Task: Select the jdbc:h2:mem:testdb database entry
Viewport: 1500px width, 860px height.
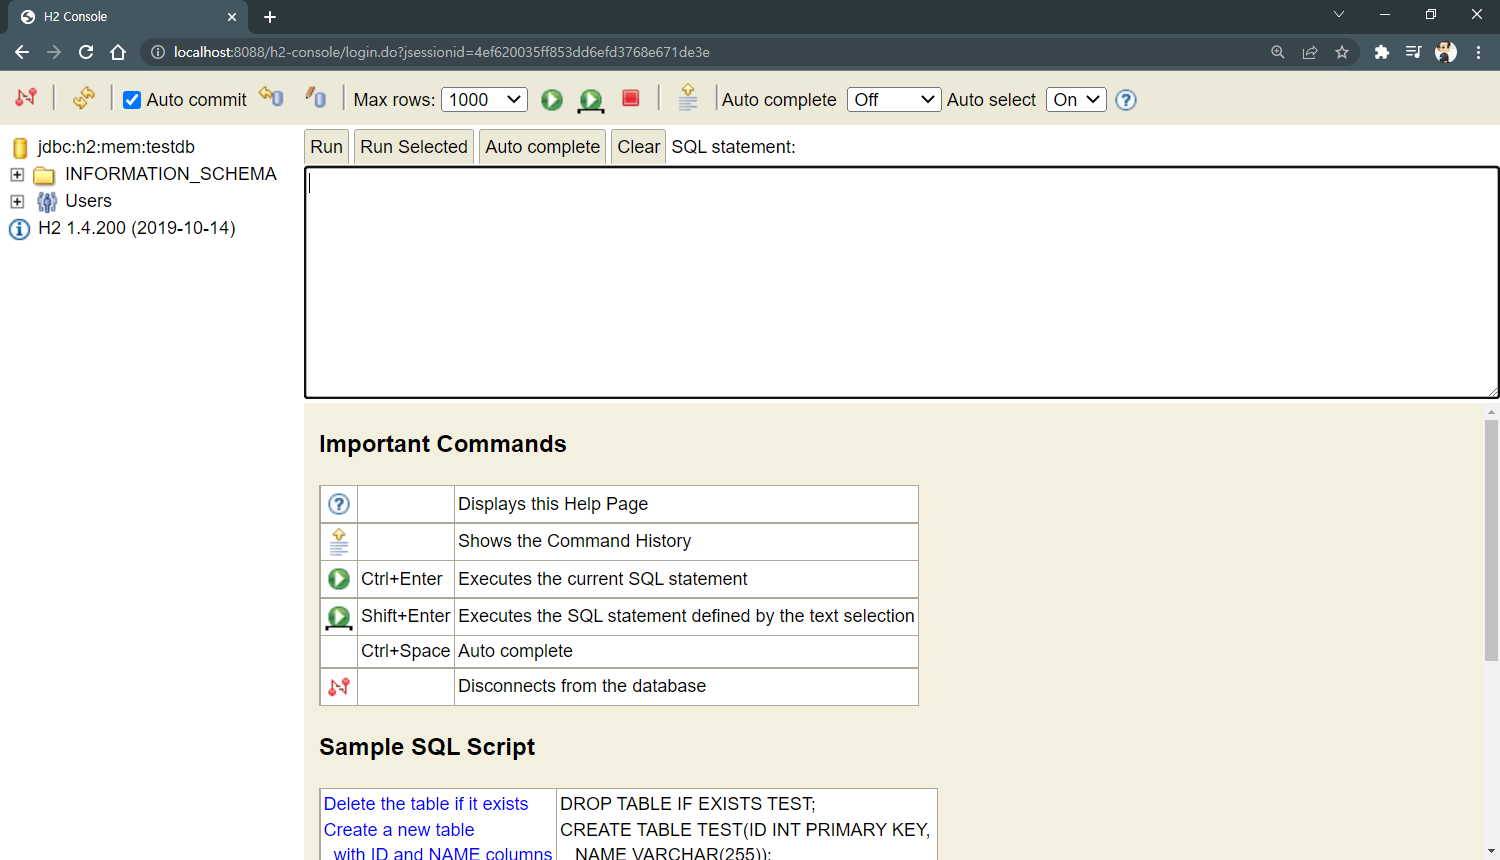Action: coord(116,147)
